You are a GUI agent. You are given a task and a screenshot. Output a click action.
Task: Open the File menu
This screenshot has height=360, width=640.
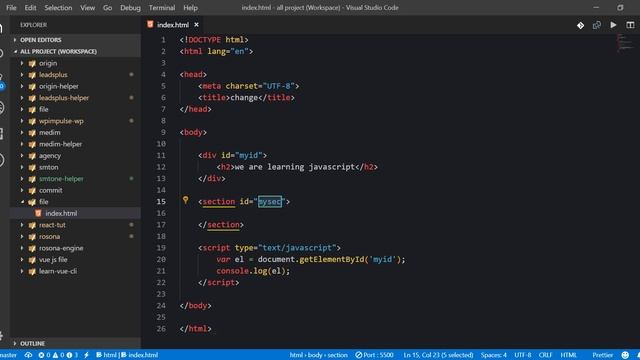(x=11, y=8)
